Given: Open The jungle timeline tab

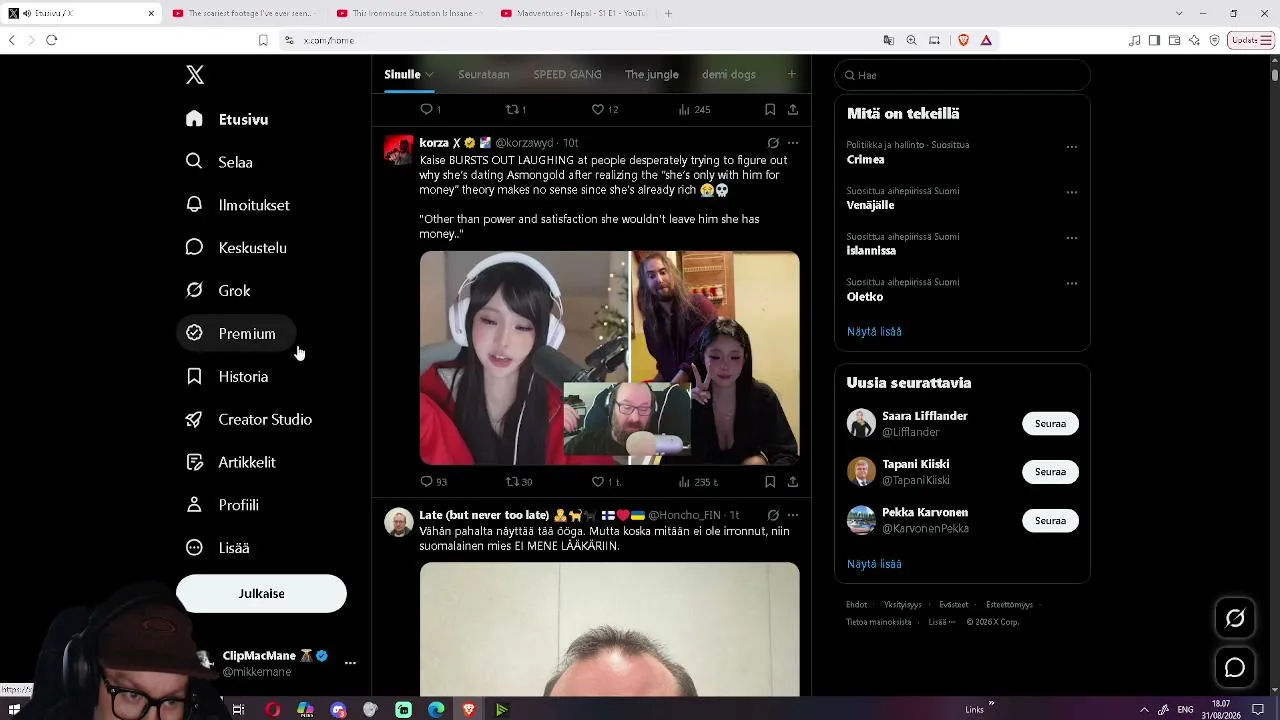Looking at the screenshot, I should pyautogui.click(x=652, y=75).
